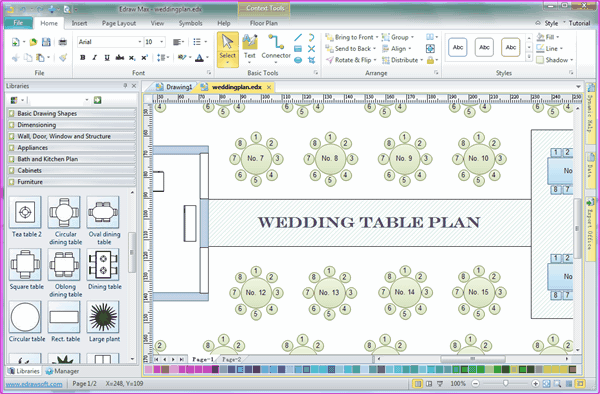Expand the Furniture library category

point(72,182)
